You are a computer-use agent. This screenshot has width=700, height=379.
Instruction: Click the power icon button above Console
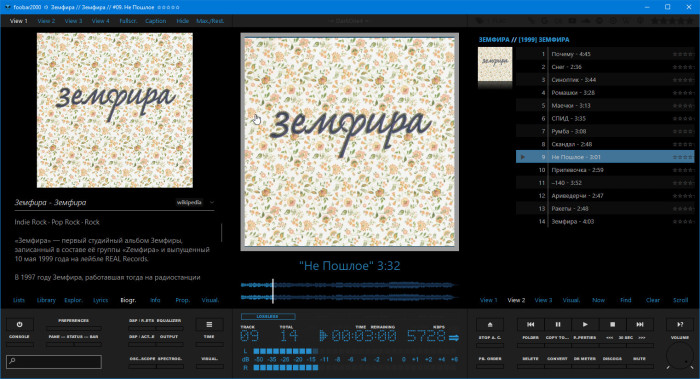click(x=19, y=325)
